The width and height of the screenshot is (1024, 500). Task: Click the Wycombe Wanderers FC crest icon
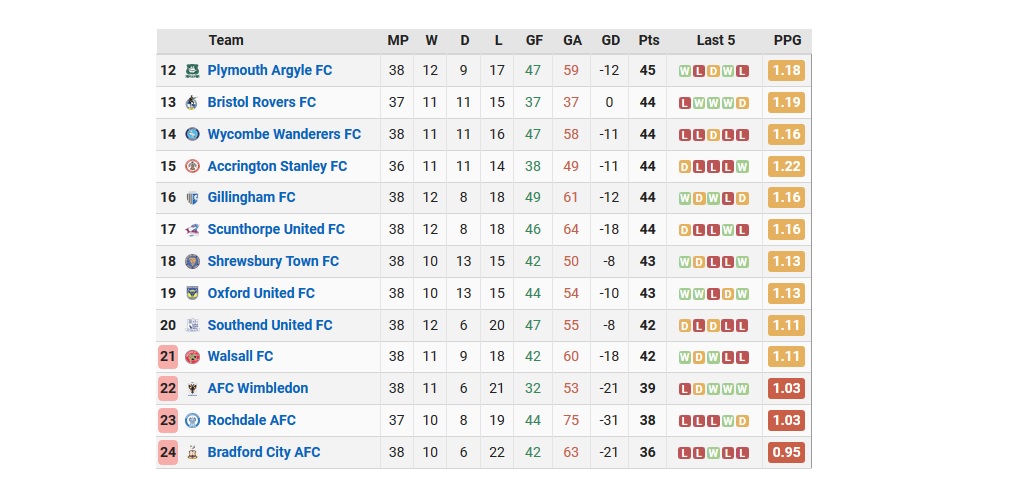pos(192,135)
